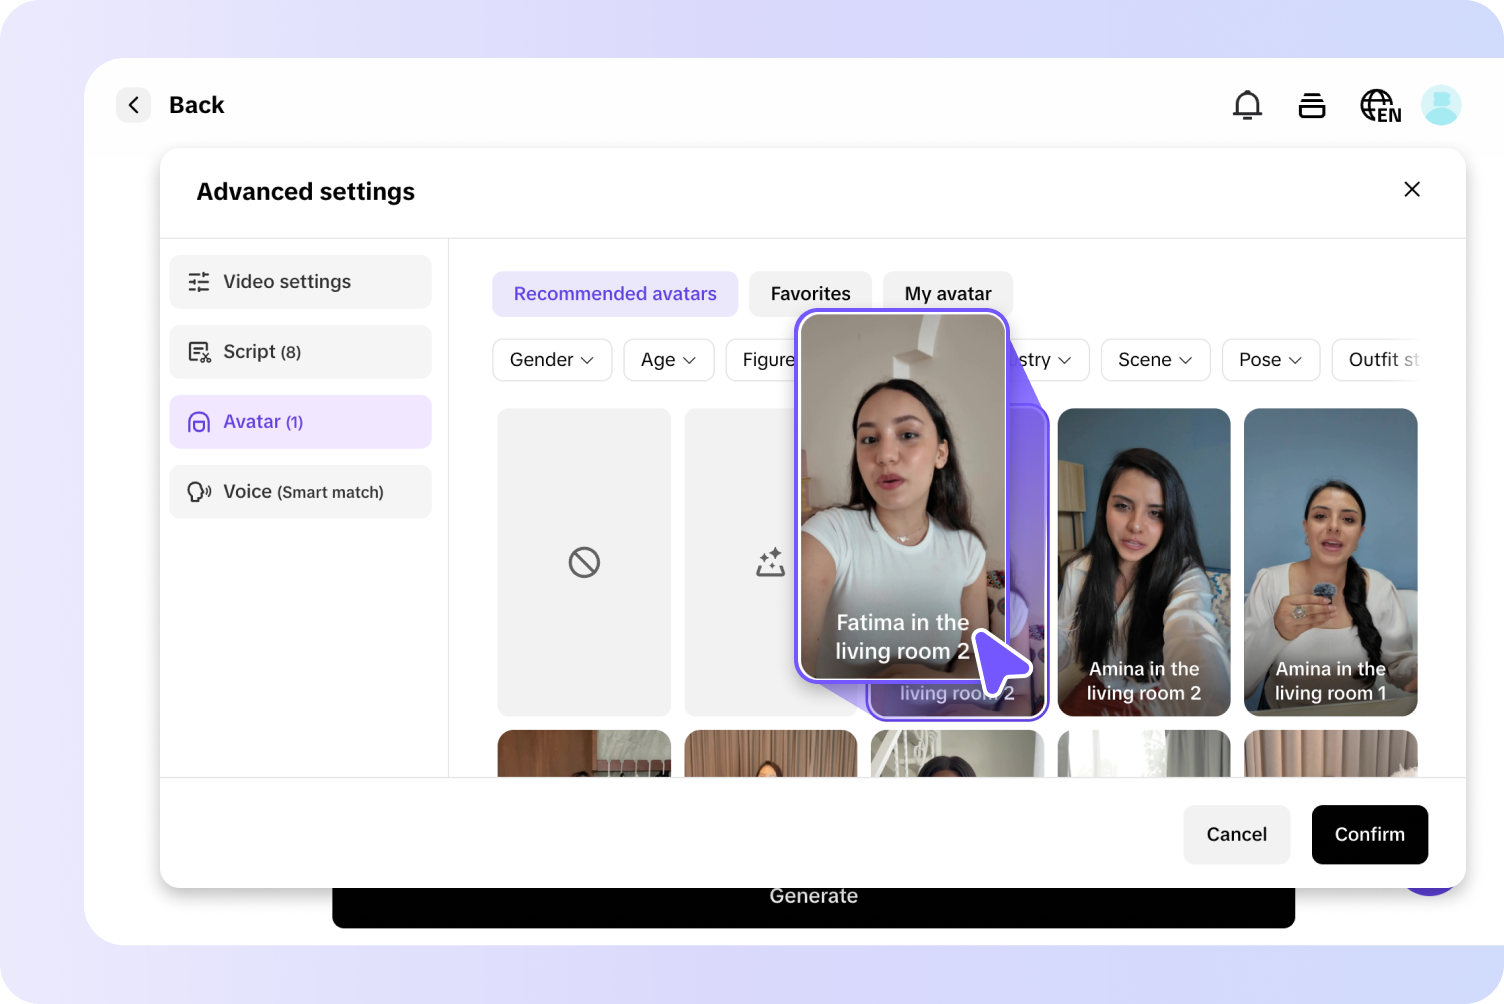Open the user profile avatar
Image resolution: width=1504 pixels, height=1004 pixels.
tap(1441, 105)
